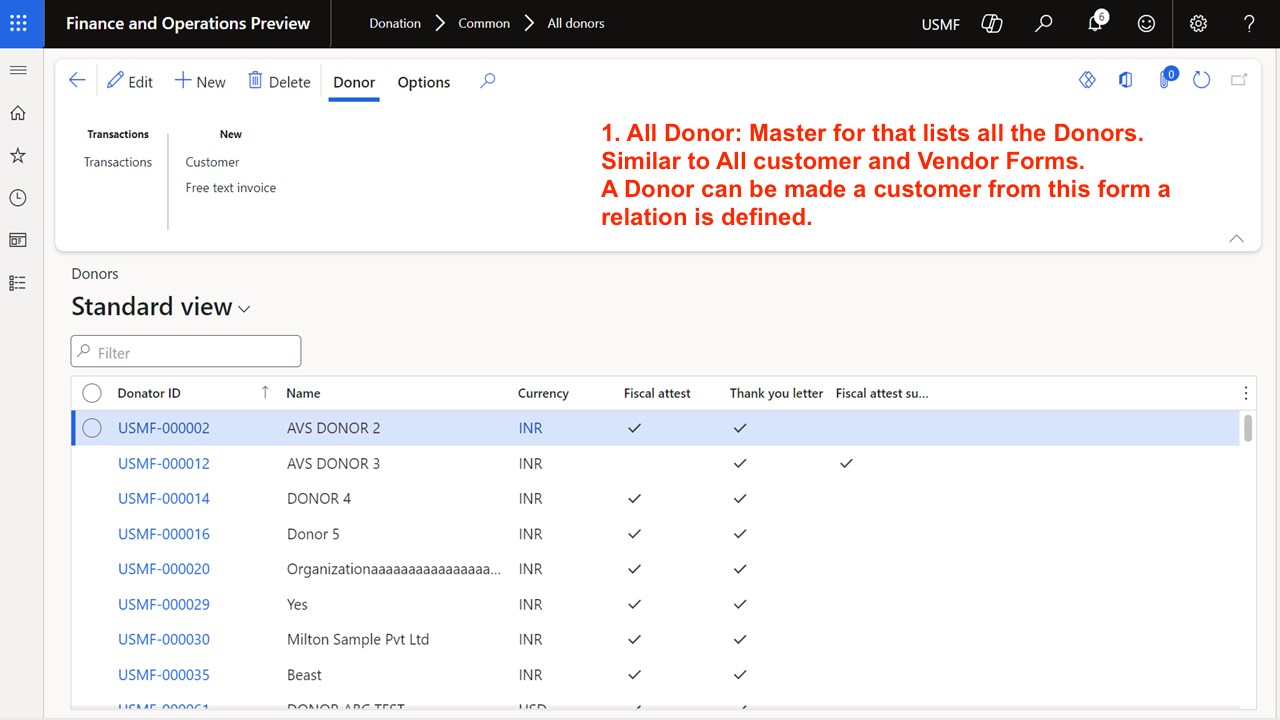This screenshot has height=720, width=1280.
Task: Open Power Apps diamond icon
Action: 1087,80
